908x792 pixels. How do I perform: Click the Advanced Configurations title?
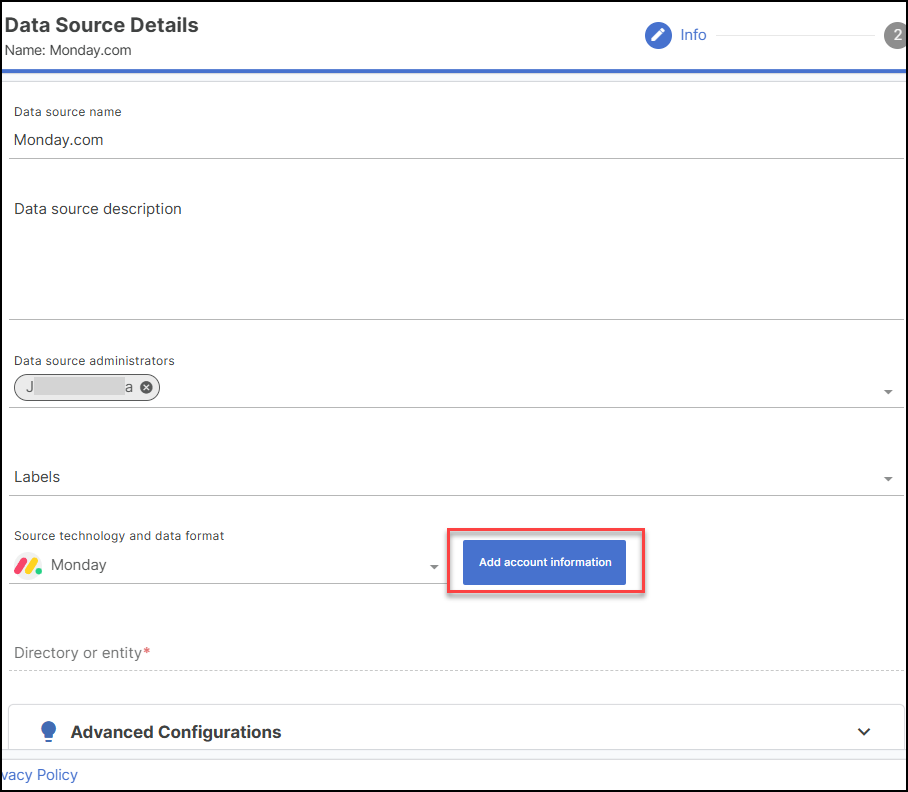tap(176, 732)
